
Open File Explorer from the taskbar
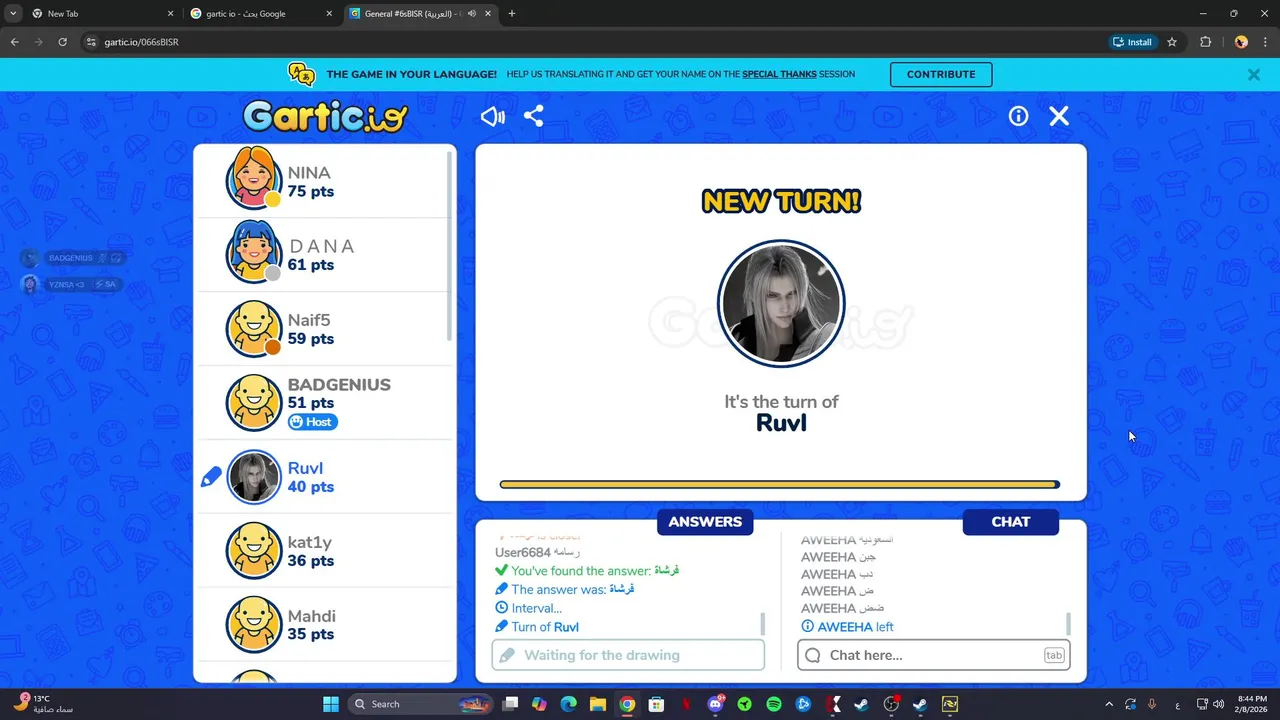tap(597, 704)
